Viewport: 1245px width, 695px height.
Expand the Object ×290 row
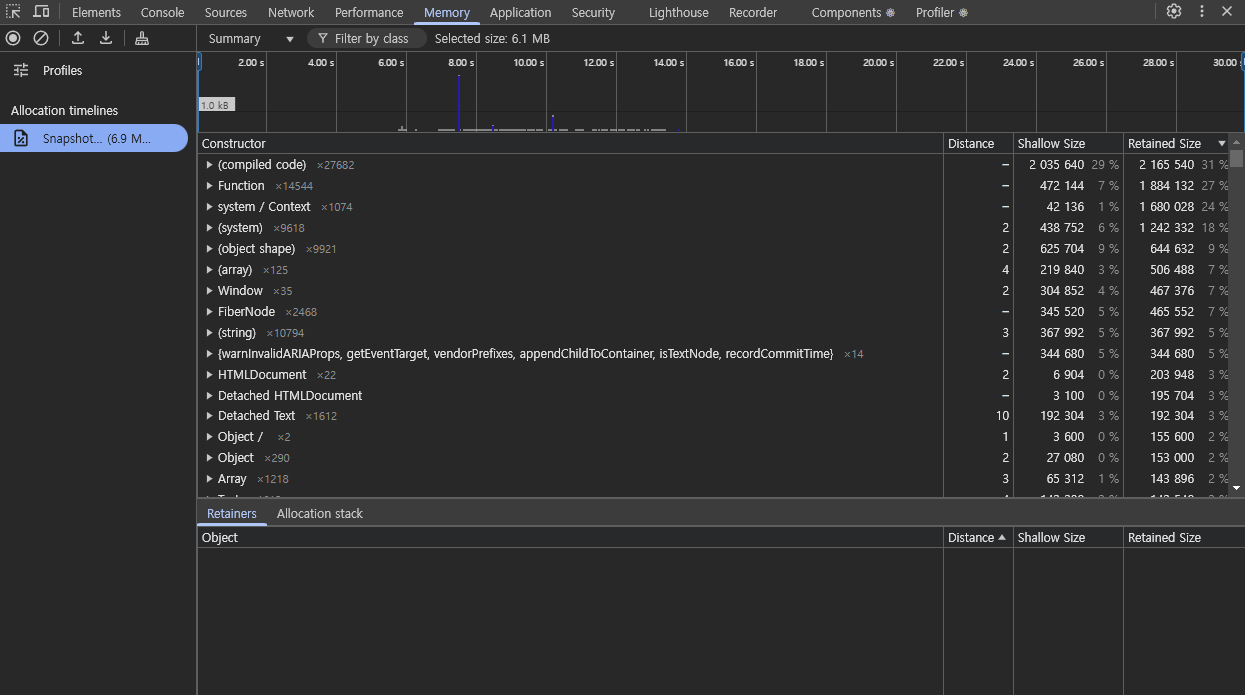click(x=209, y=458)
